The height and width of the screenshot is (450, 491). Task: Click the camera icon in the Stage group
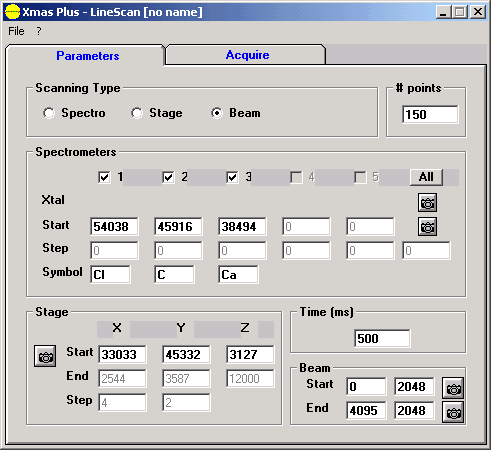click(x=45, y=356)
